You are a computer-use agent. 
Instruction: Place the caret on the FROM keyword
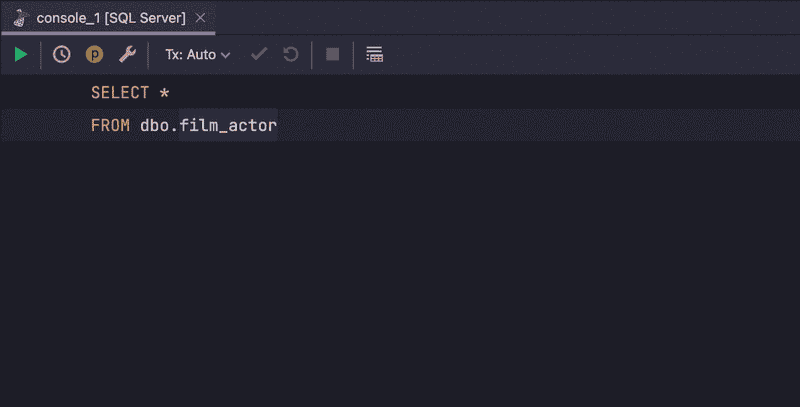coord(110,125)
